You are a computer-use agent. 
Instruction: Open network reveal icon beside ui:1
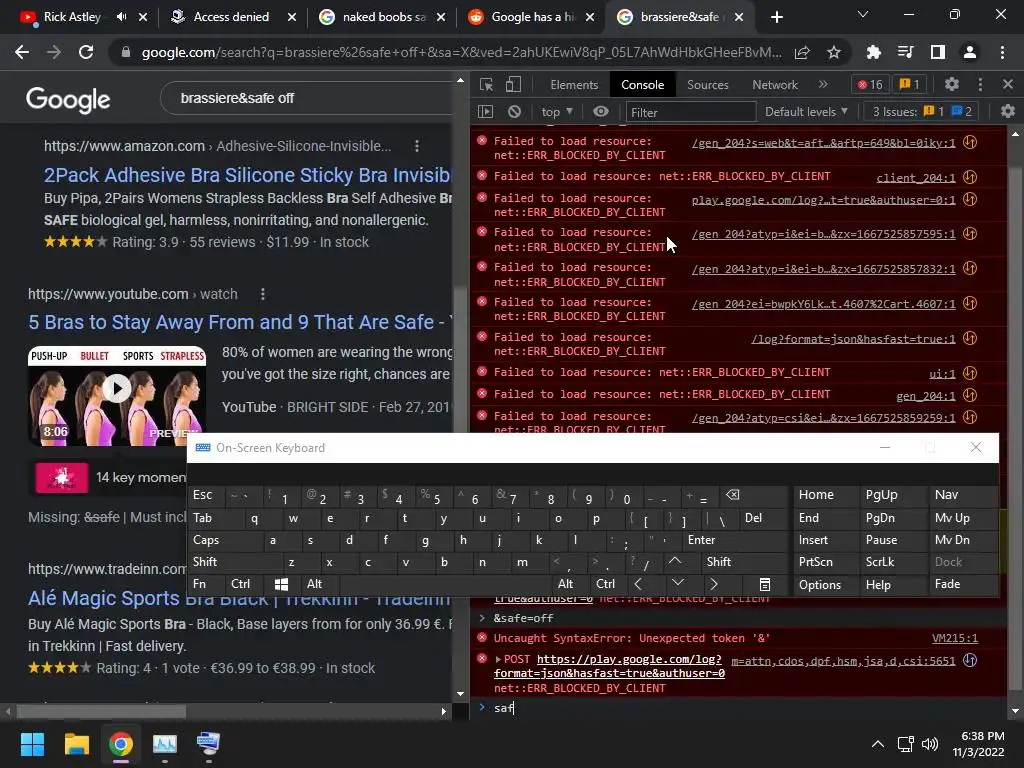tap(970, 373)
